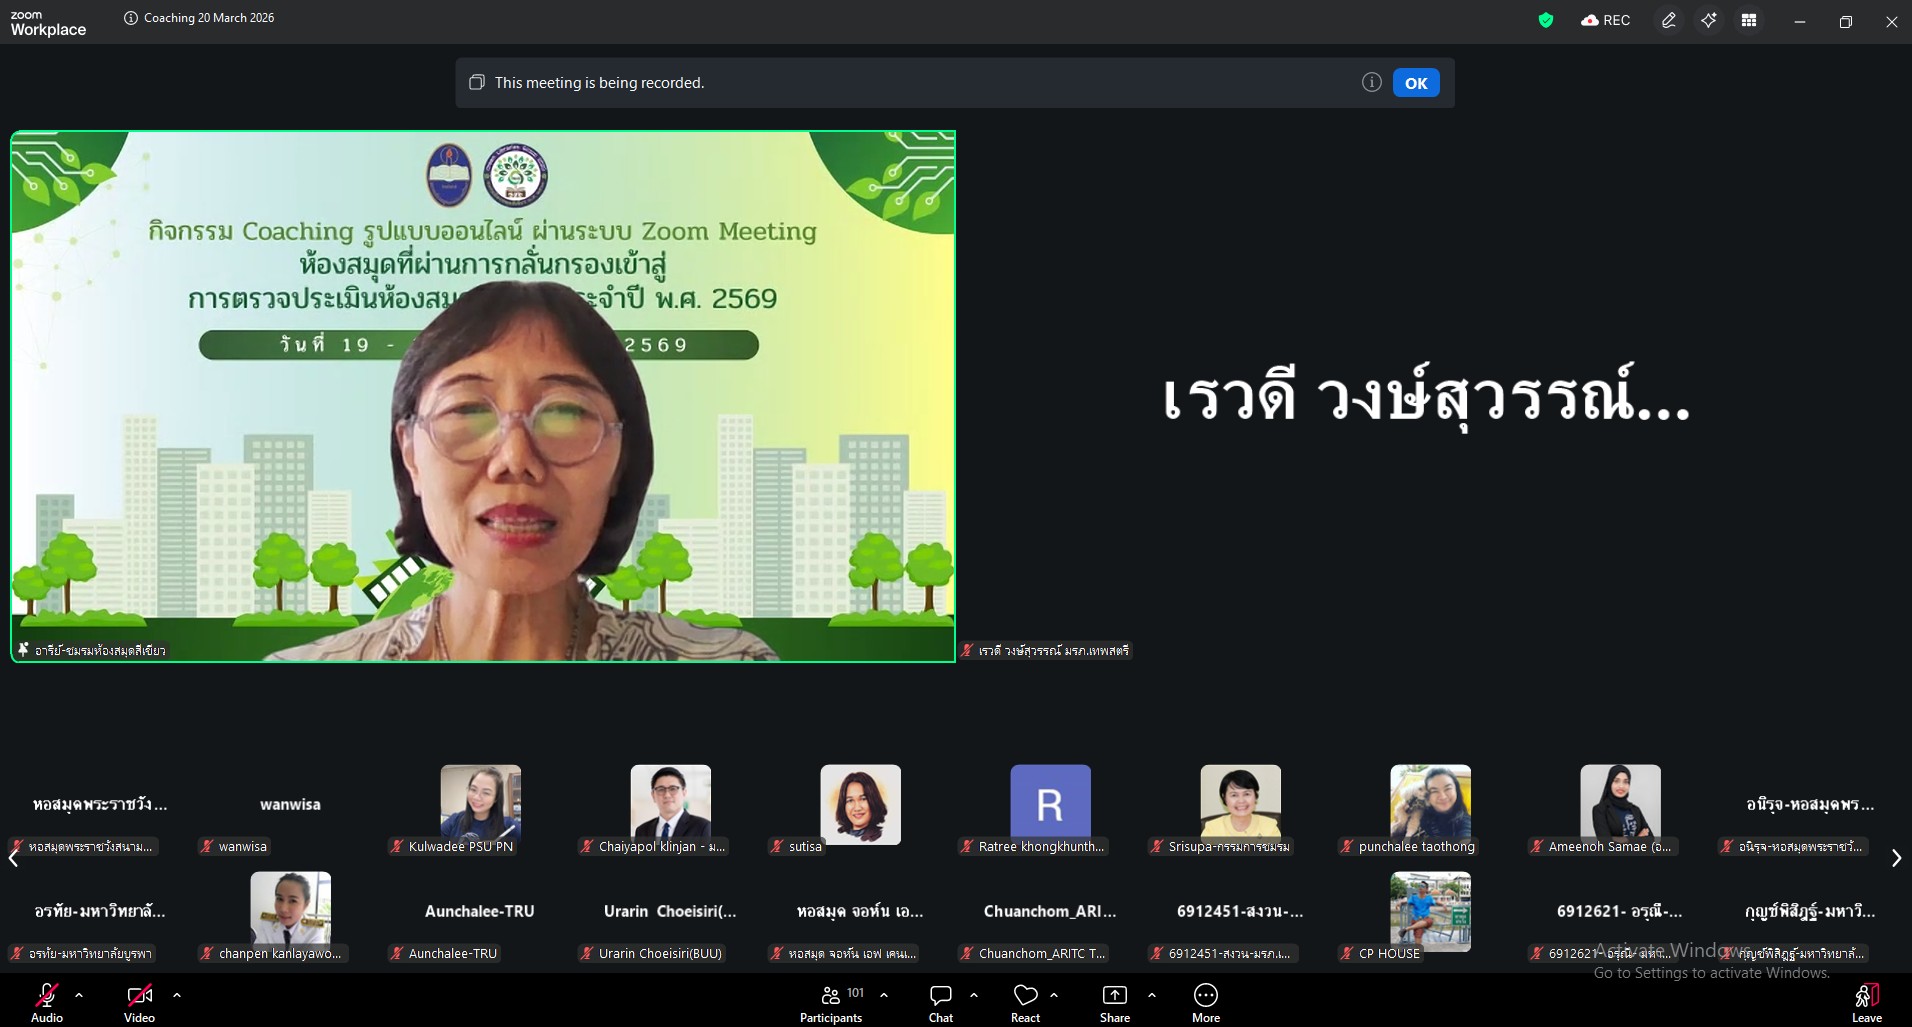Open the Chat panel
The height and width of the screenshot is (1027, 1912).
click(940, 1003)
